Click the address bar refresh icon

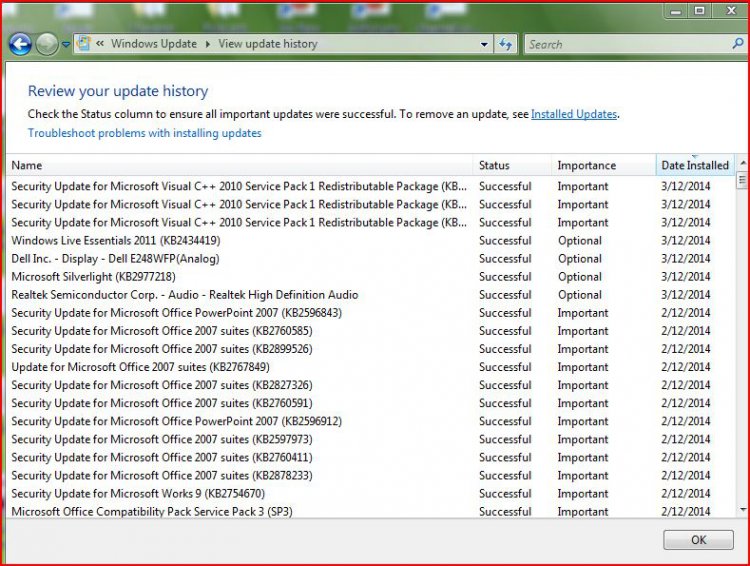pyautogui.click(x=506, y=44)
